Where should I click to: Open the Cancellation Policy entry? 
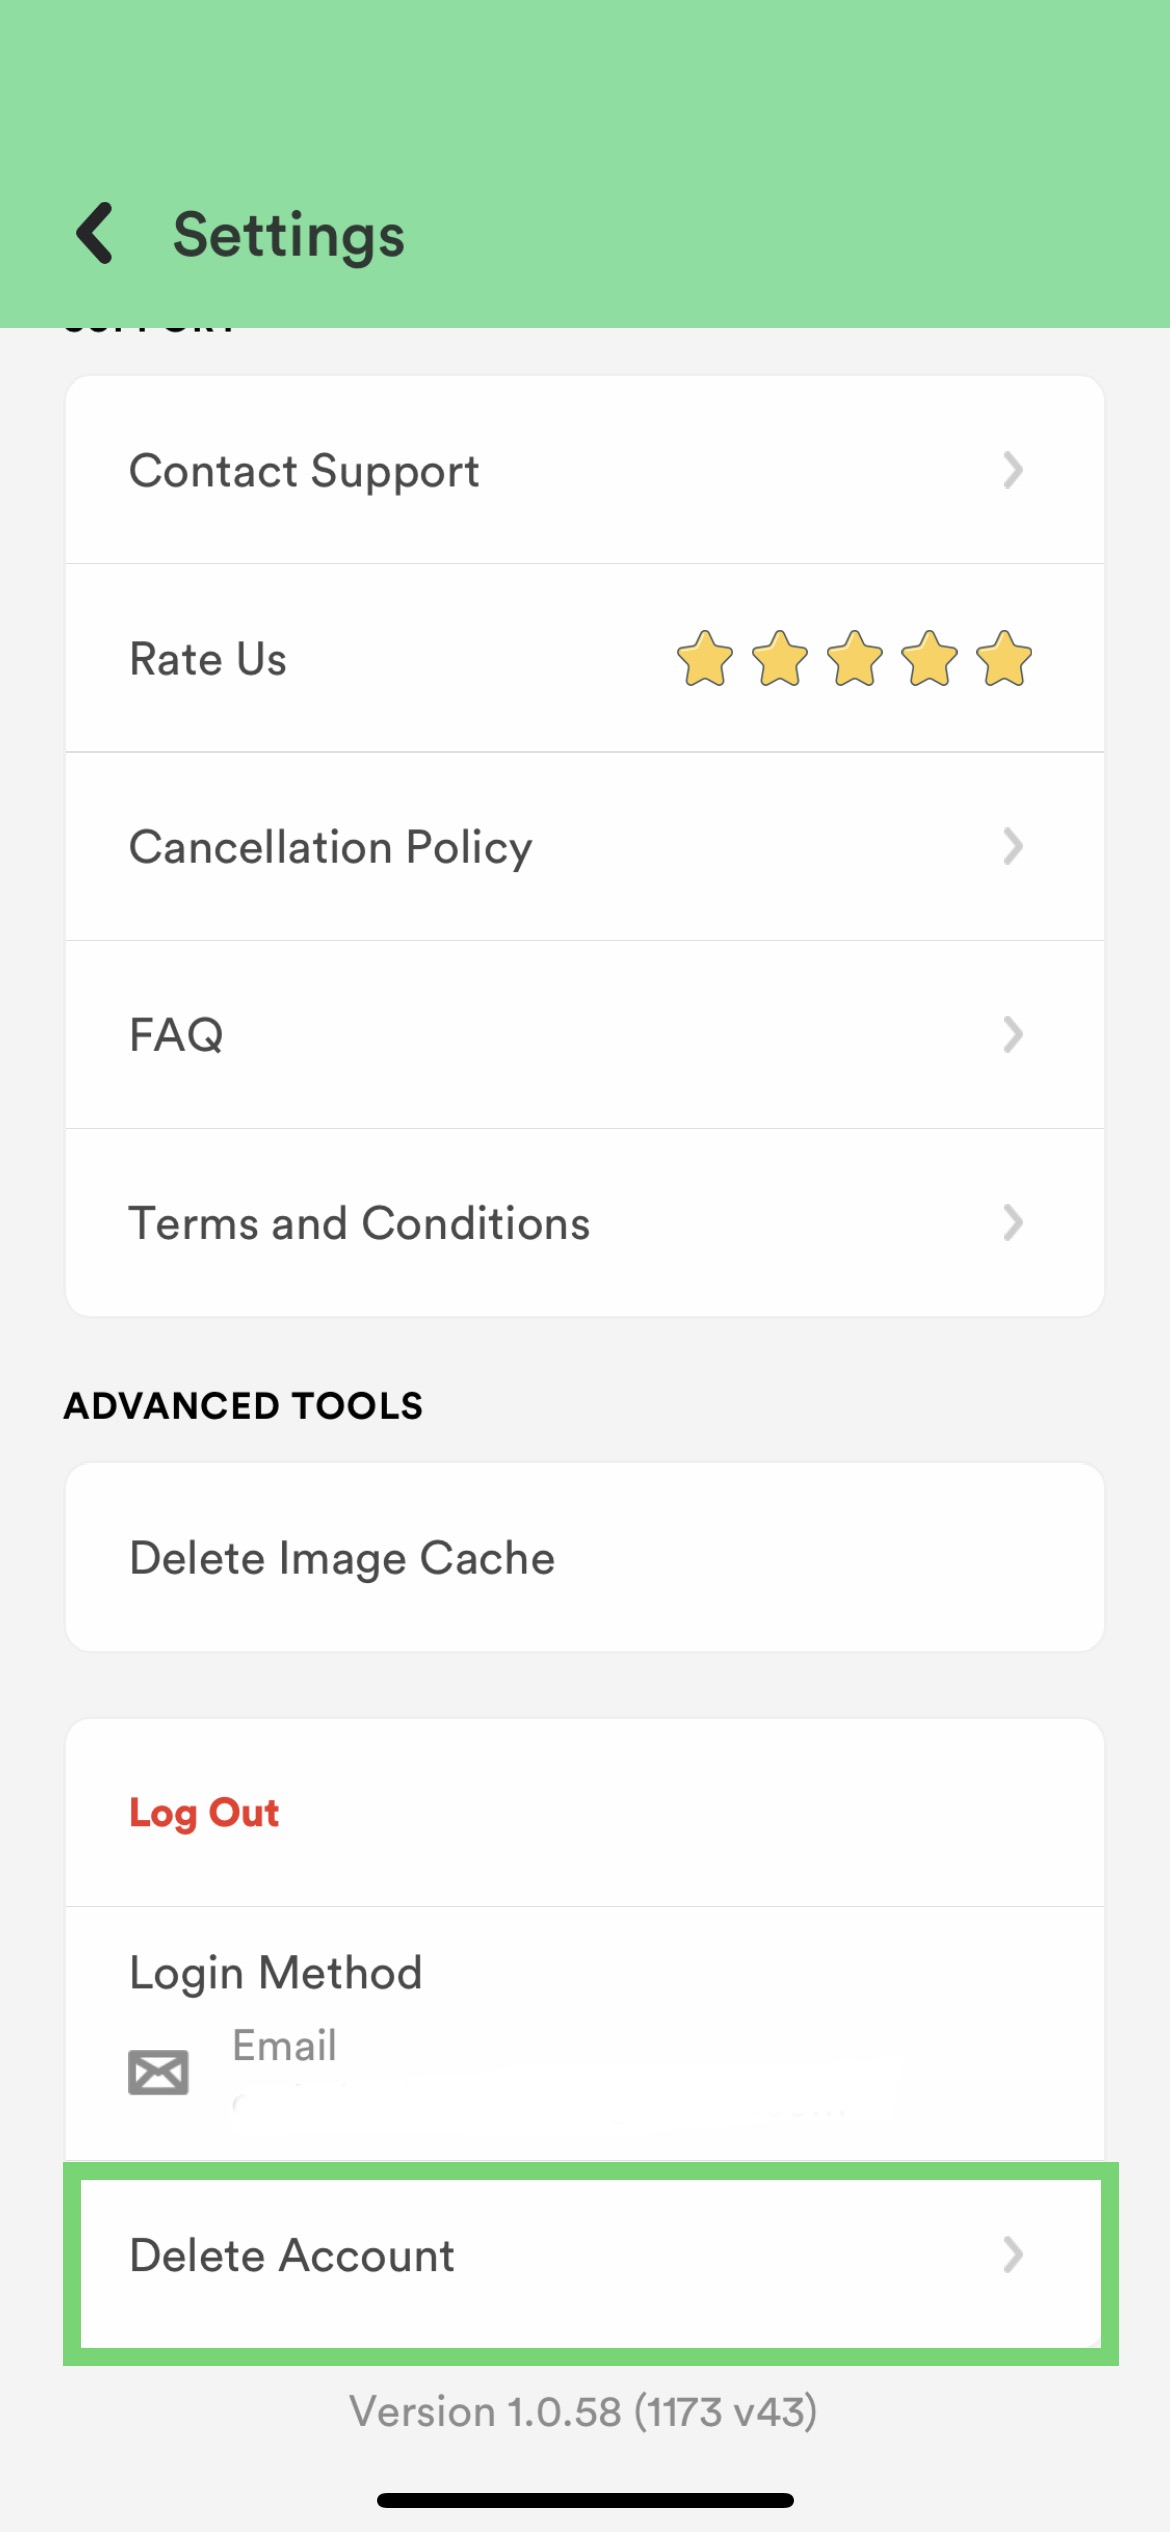tap(585, 847)
